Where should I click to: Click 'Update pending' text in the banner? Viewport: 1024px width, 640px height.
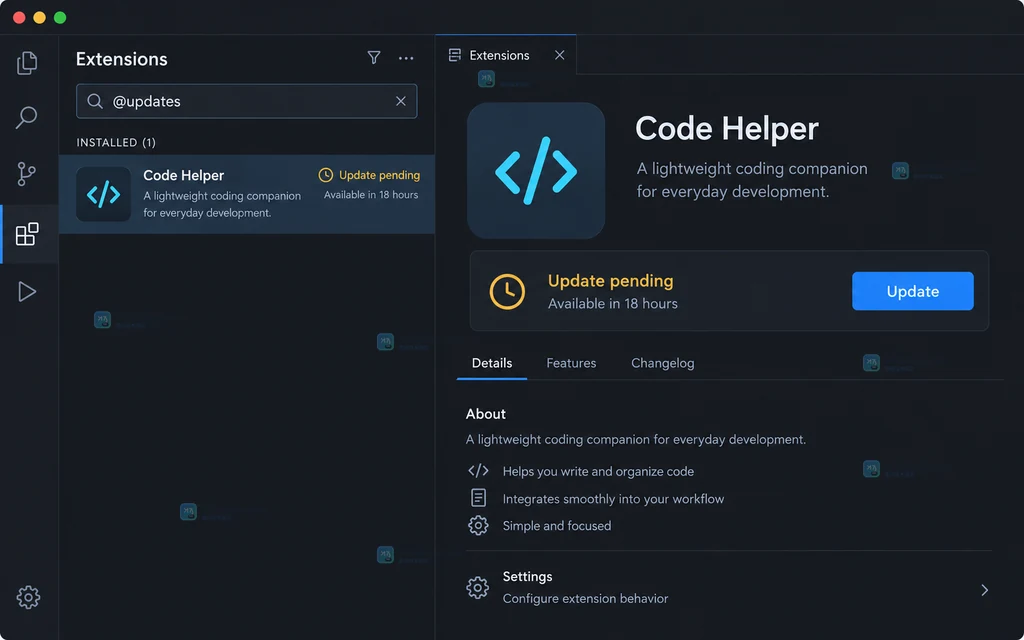611,281
